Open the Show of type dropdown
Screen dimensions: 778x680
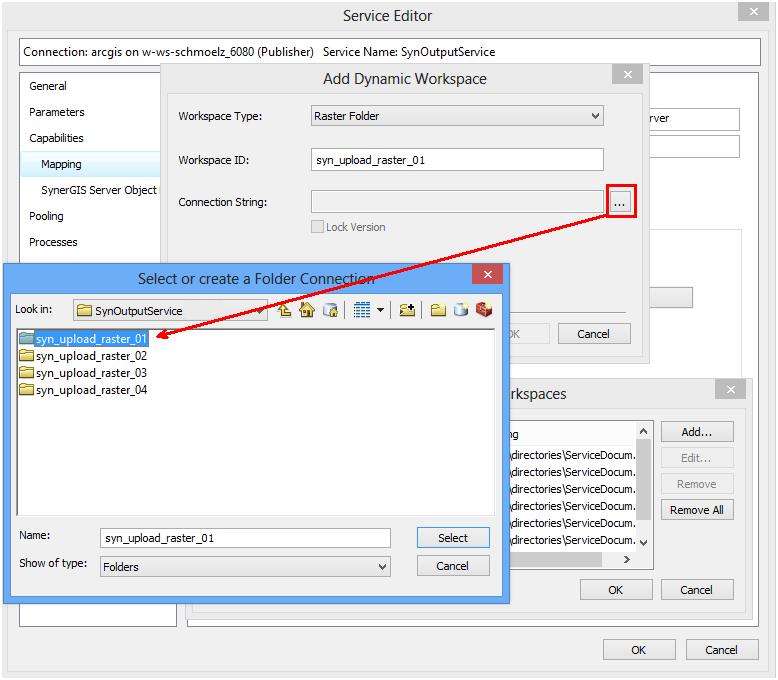[245, 566]
